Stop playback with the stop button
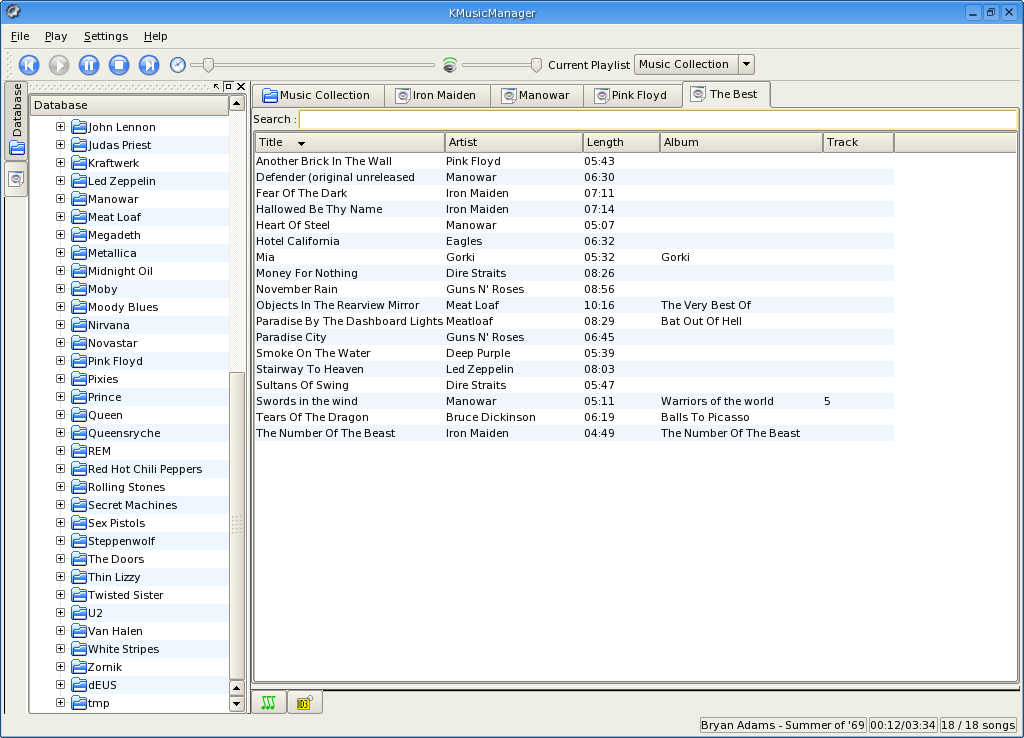This screenshot has height=738, width=1024. point(119,65)
